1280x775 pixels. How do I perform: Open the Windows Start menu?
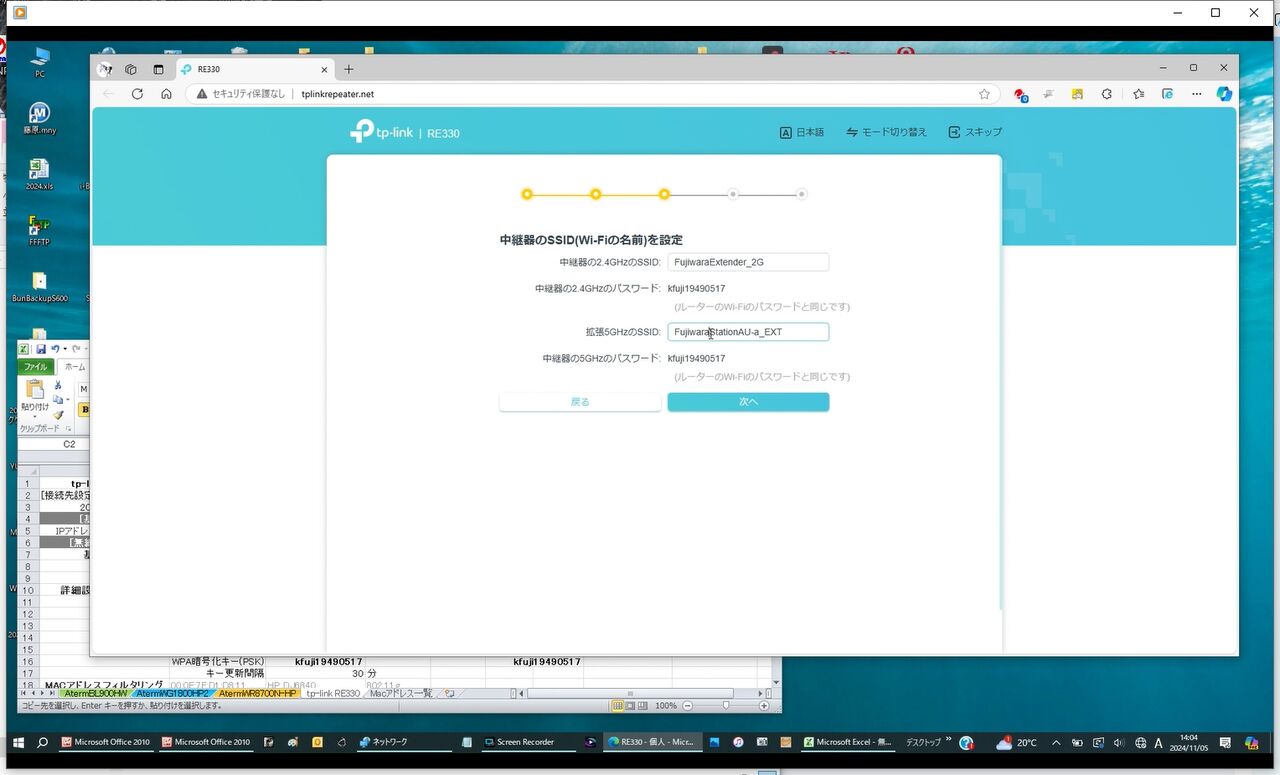click(x=18, y=743)
